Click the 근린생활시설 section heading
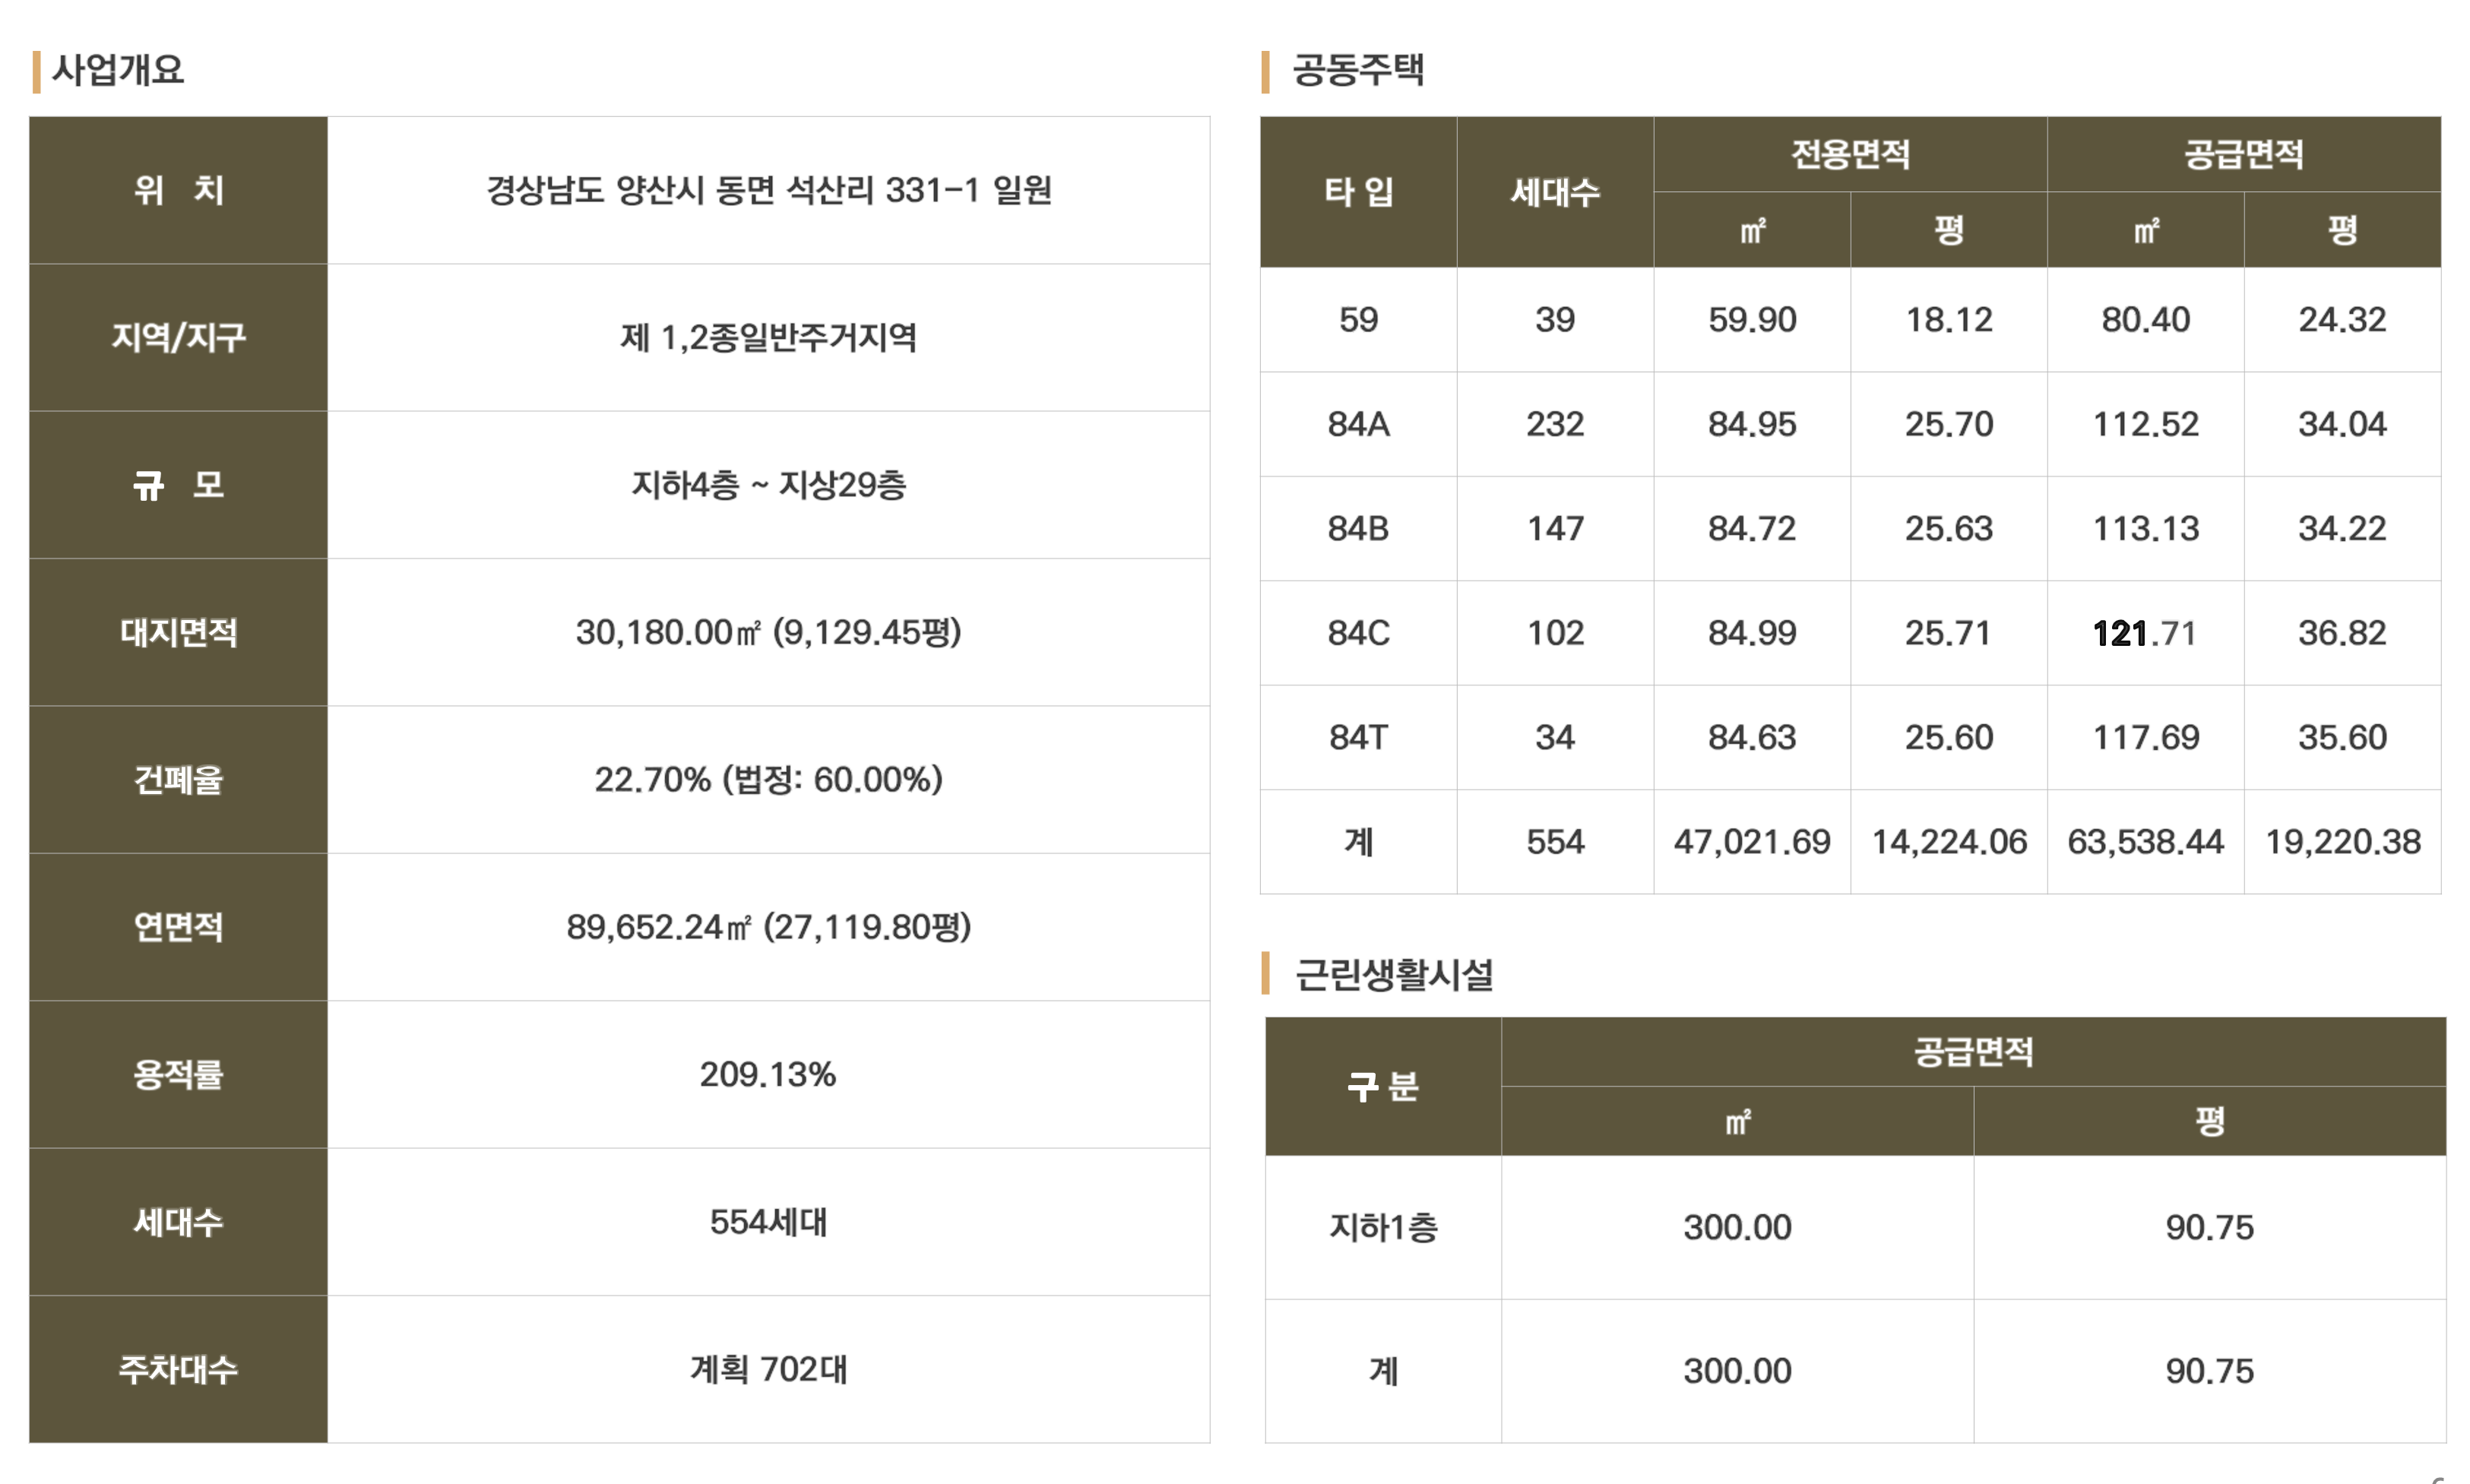 (1394, 974)
